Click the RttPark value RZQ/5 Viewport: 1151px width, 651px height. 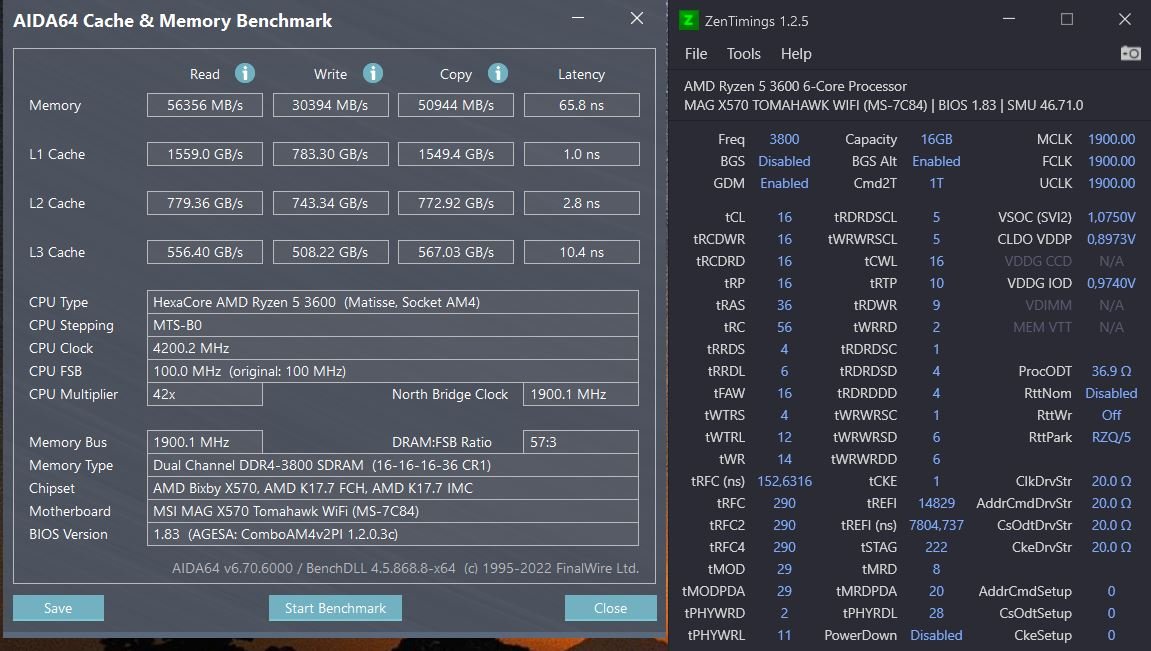click(x=1111, y=437)
